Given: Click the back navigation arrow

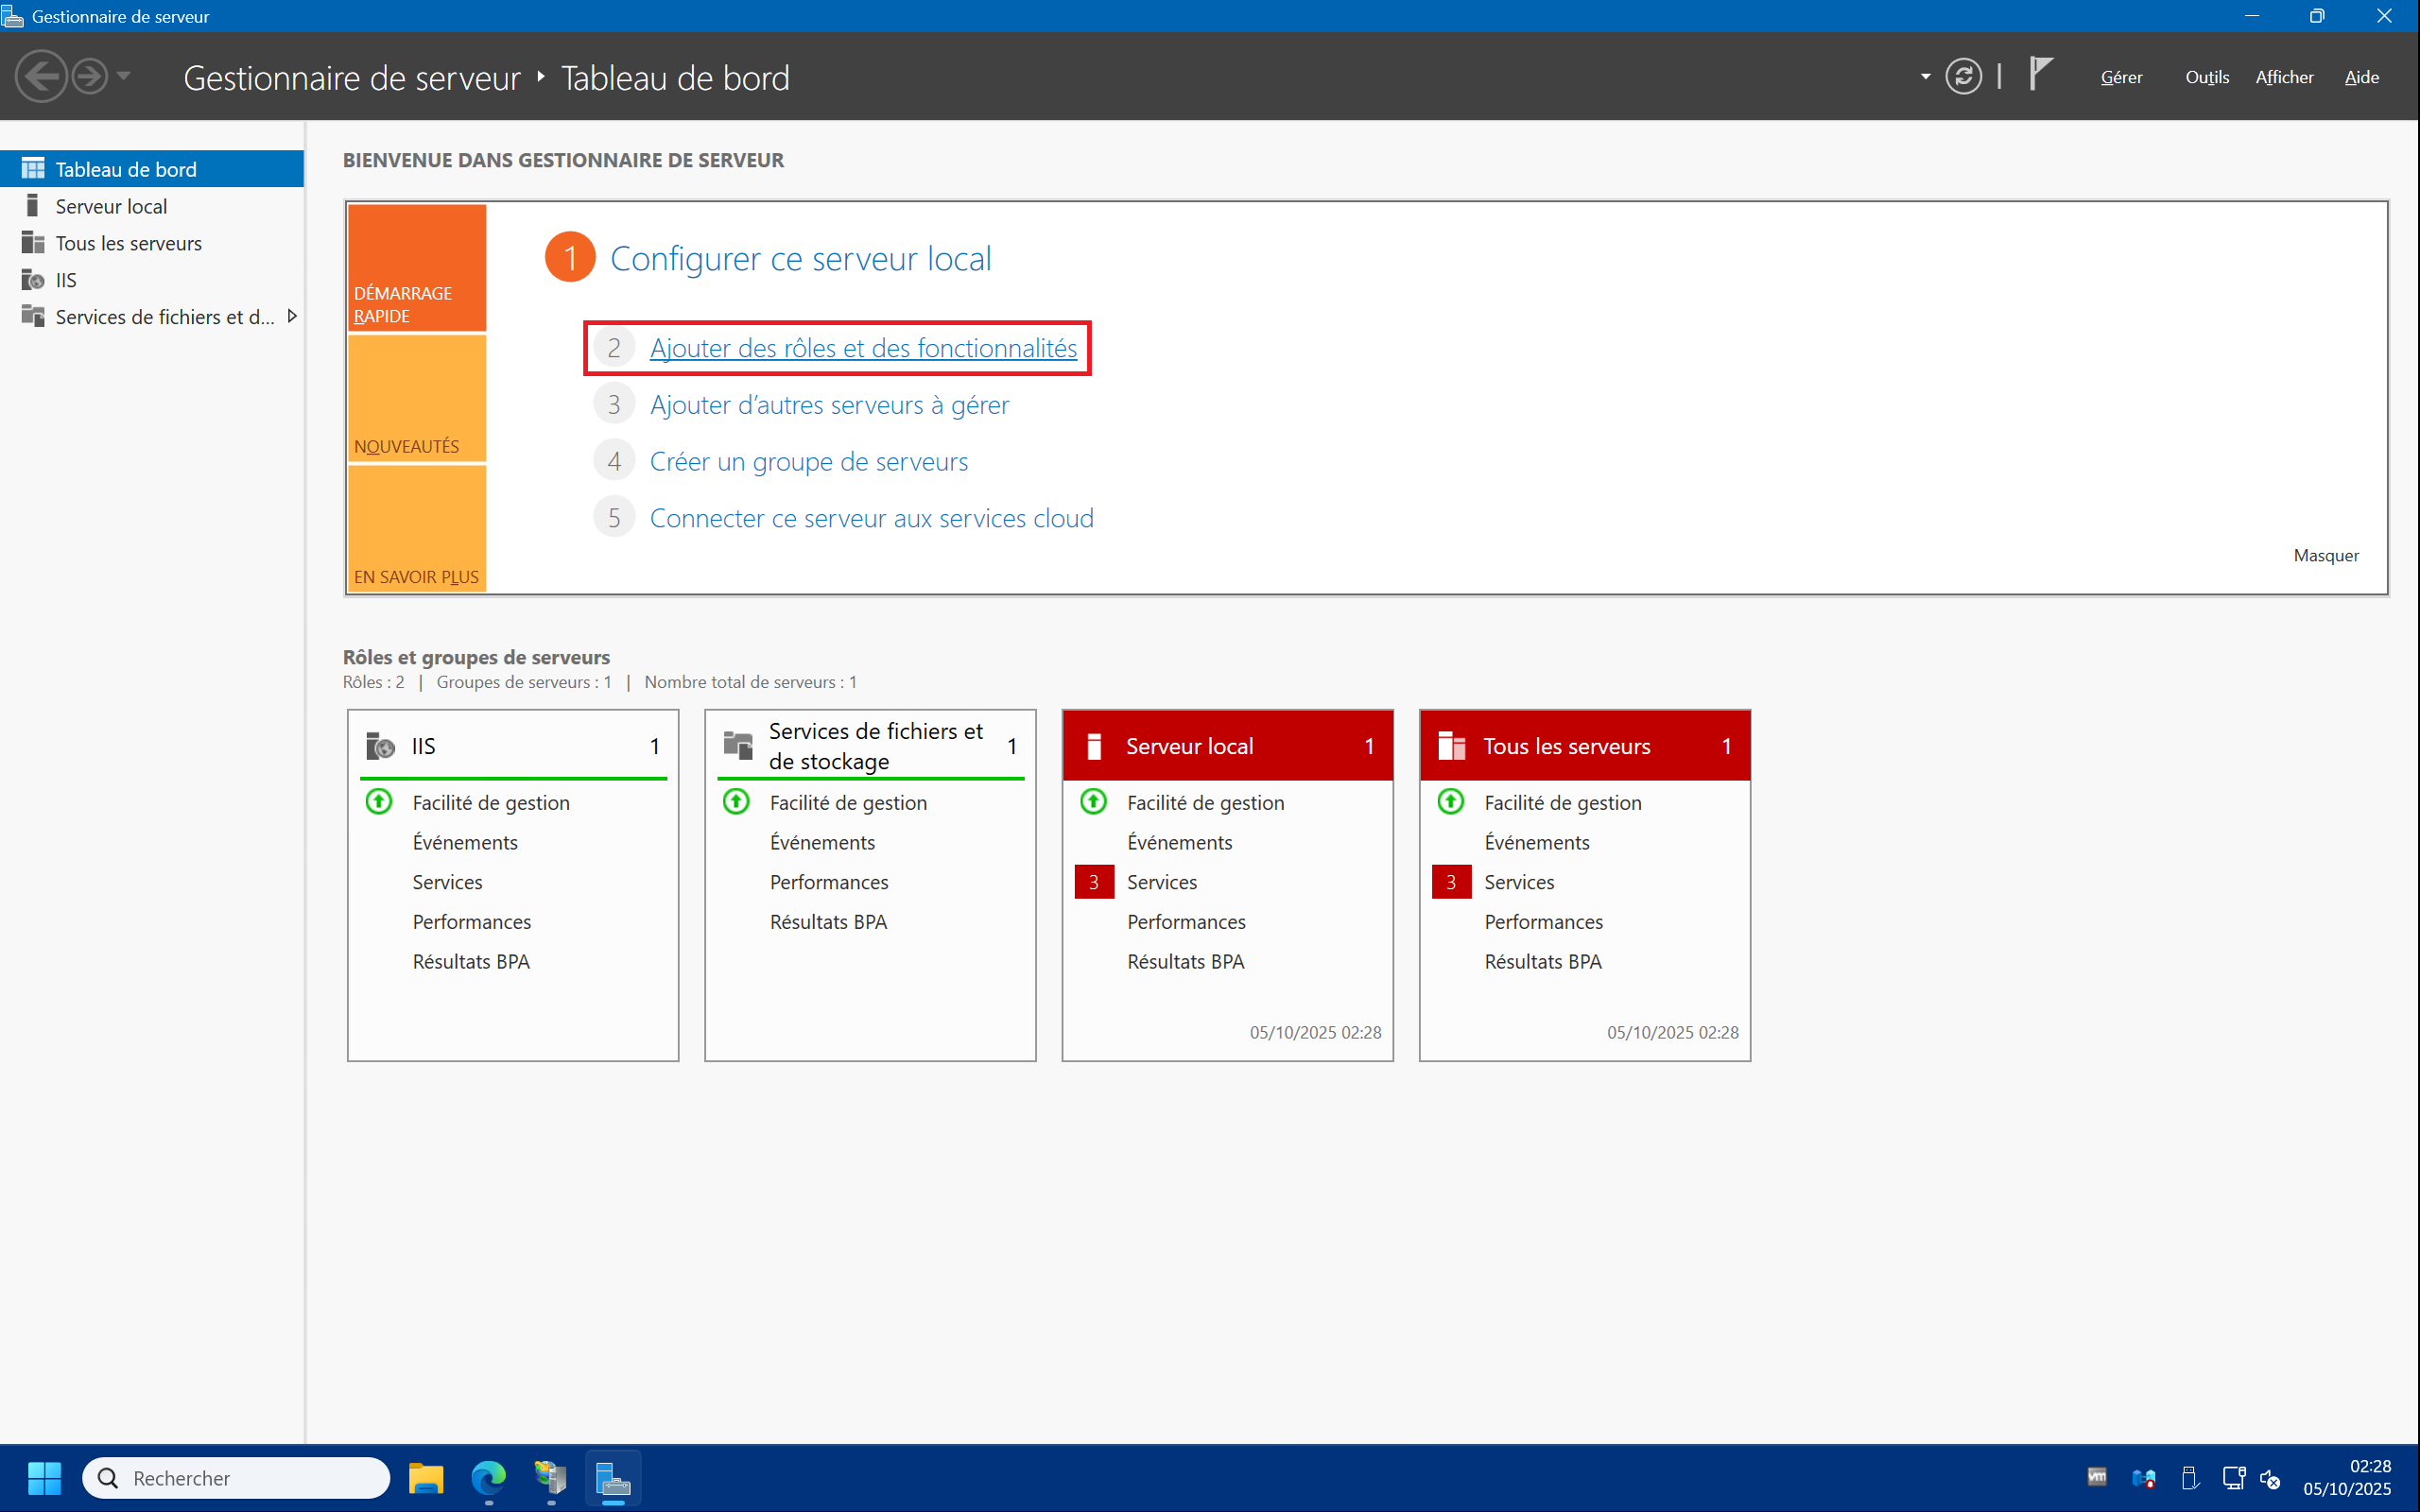Looking at the screenshot, I should coord(41,77).
